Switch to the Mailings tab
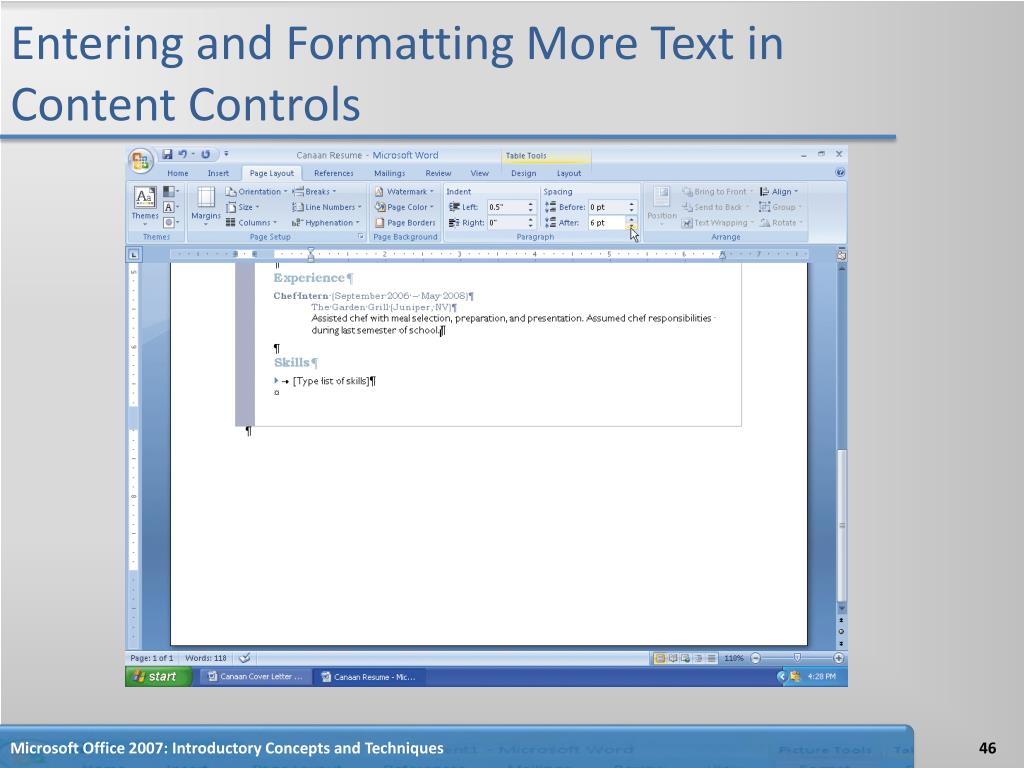The height and width of the screenshot is (768, 1024). click(x=389, y=173)
